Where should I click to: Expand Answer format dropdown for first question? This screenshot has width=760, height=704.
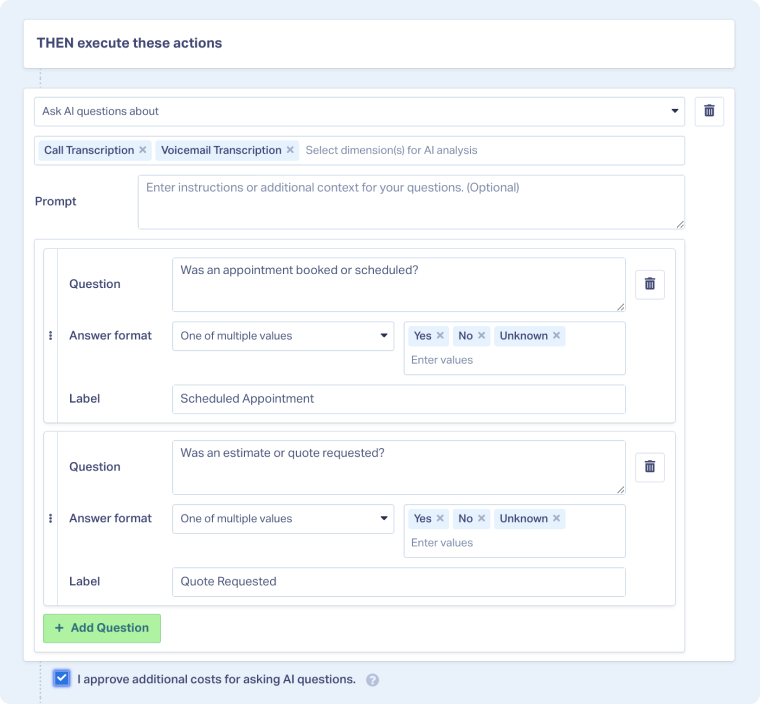[x=283, y=336]
